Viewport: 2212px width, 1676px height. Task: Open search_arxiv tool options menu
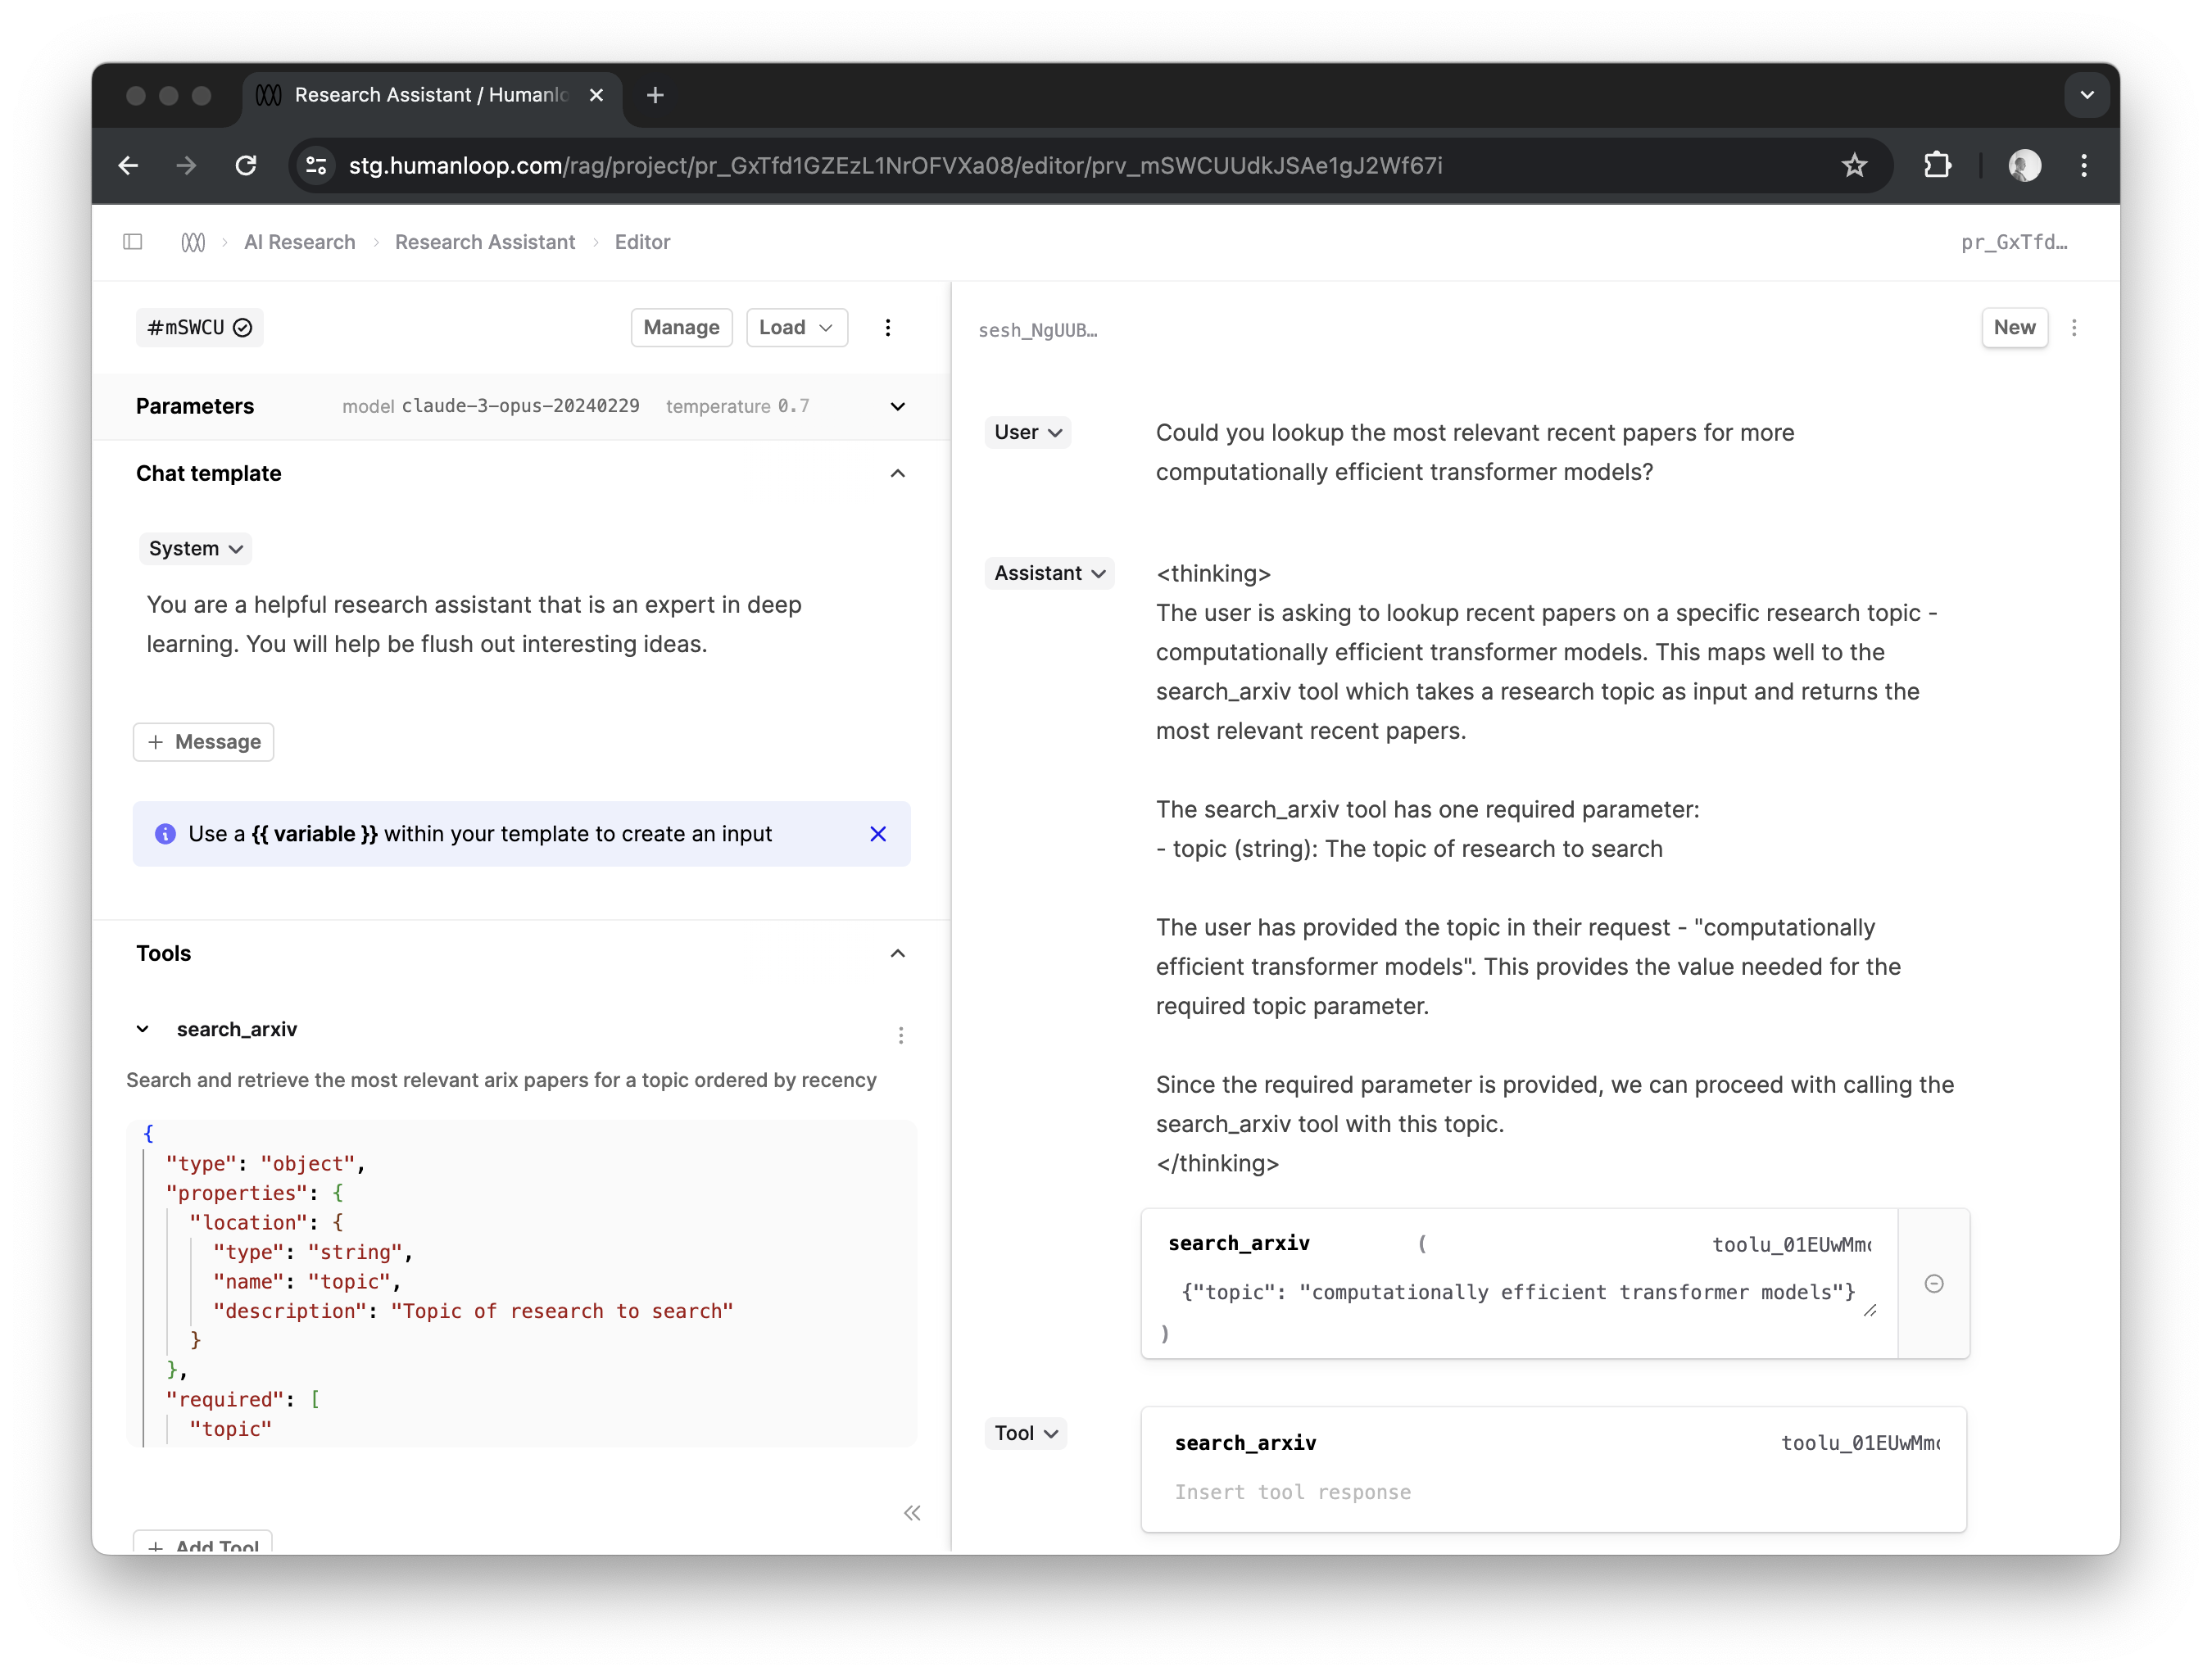[901, 1035]
